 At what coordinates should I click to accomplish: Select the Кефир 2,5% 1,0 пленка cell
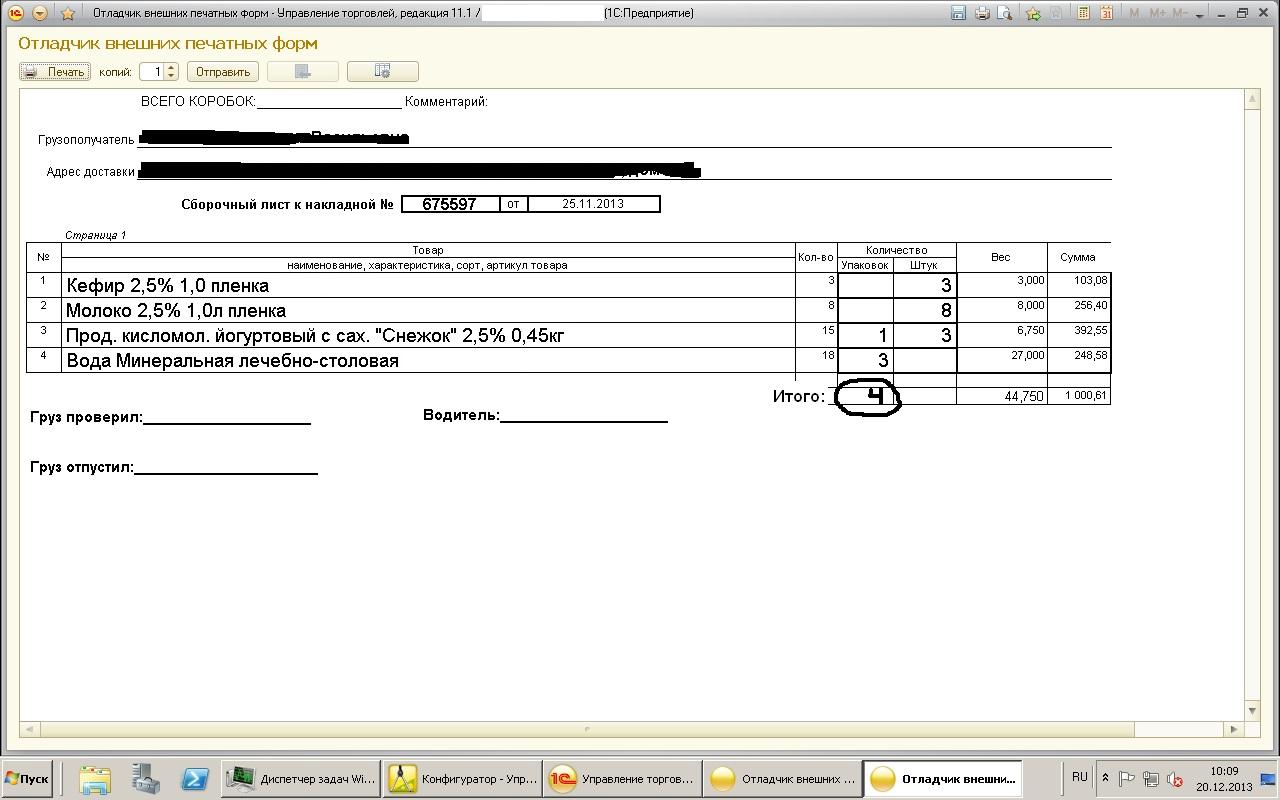pyautogui.click(x=428, y=286)
